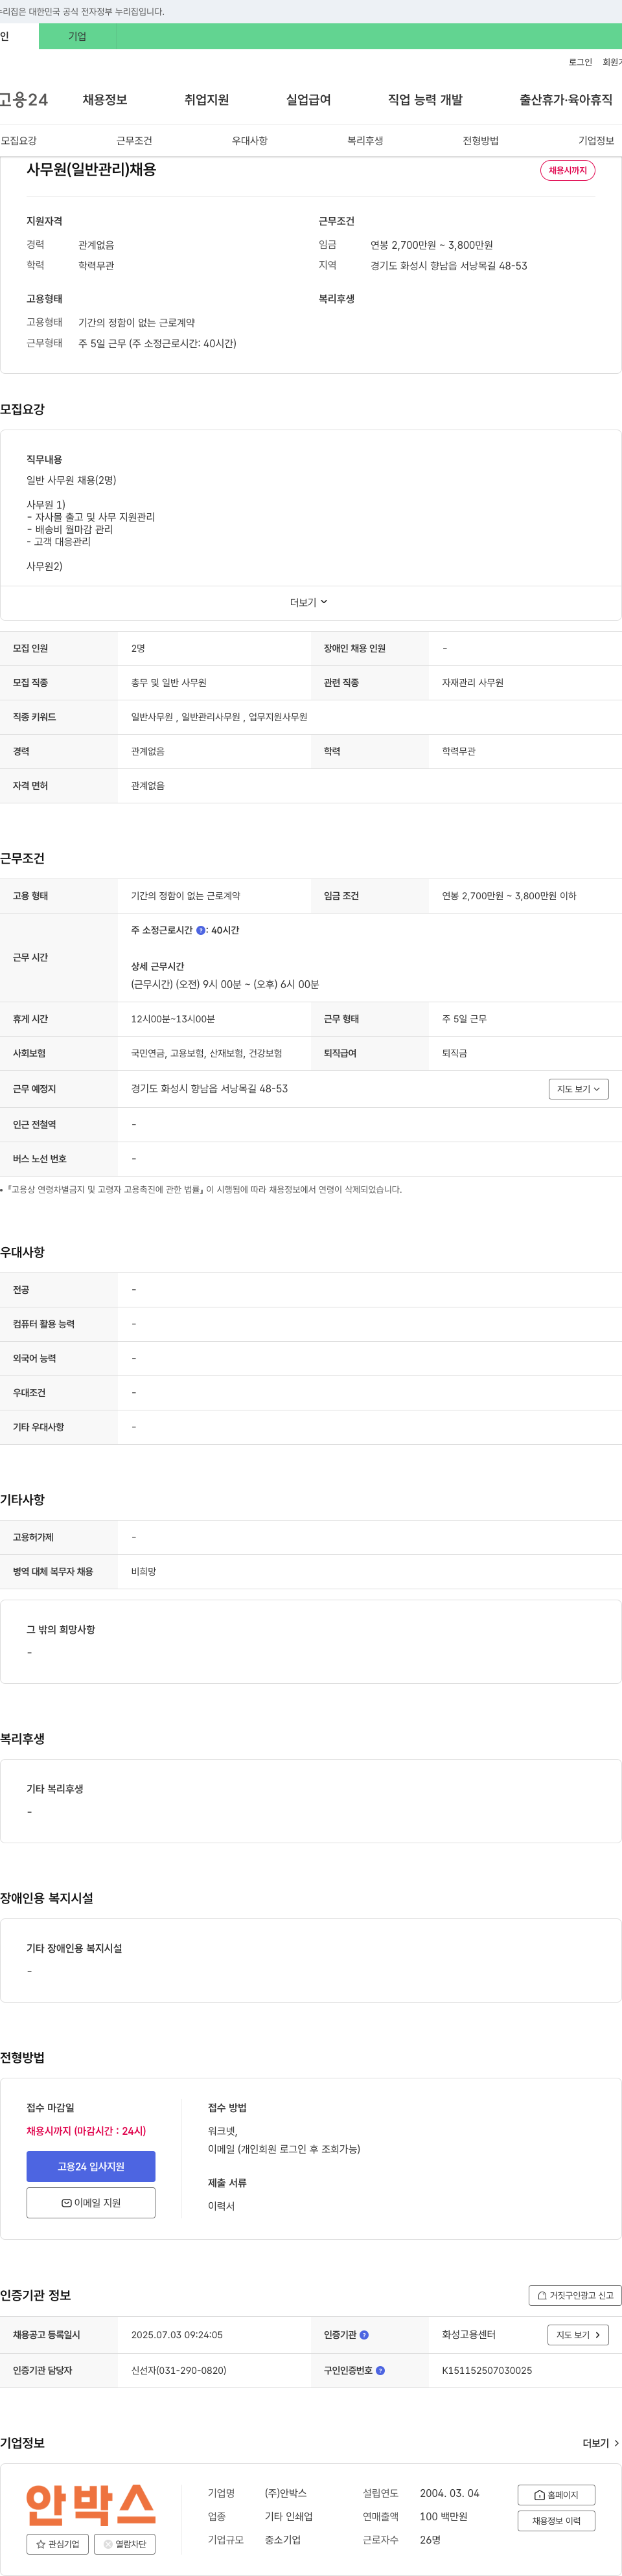Click 더보기 next to 기업정보 heading
The width and height of the screenshot is (622, 2576).
tap(601, 2443)
